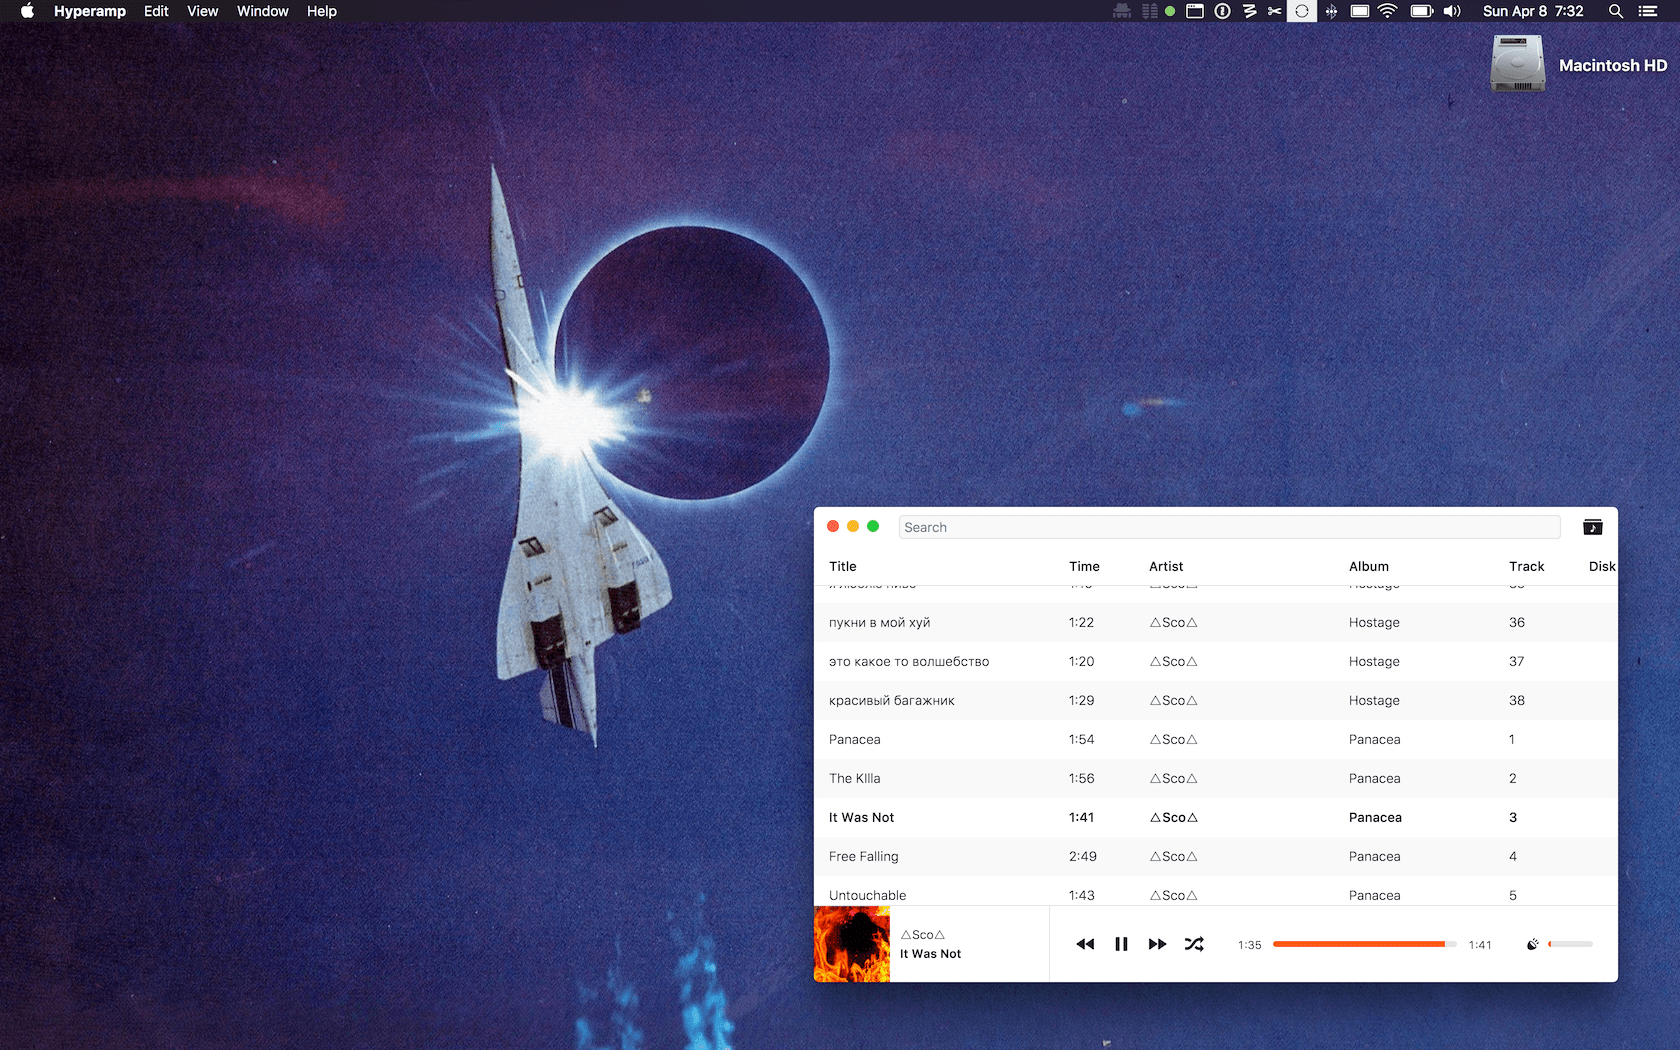Open the Edit menu
The height and width of the screenshot is (1050, 1680).
pyautogui.click(x=156, y=11)
